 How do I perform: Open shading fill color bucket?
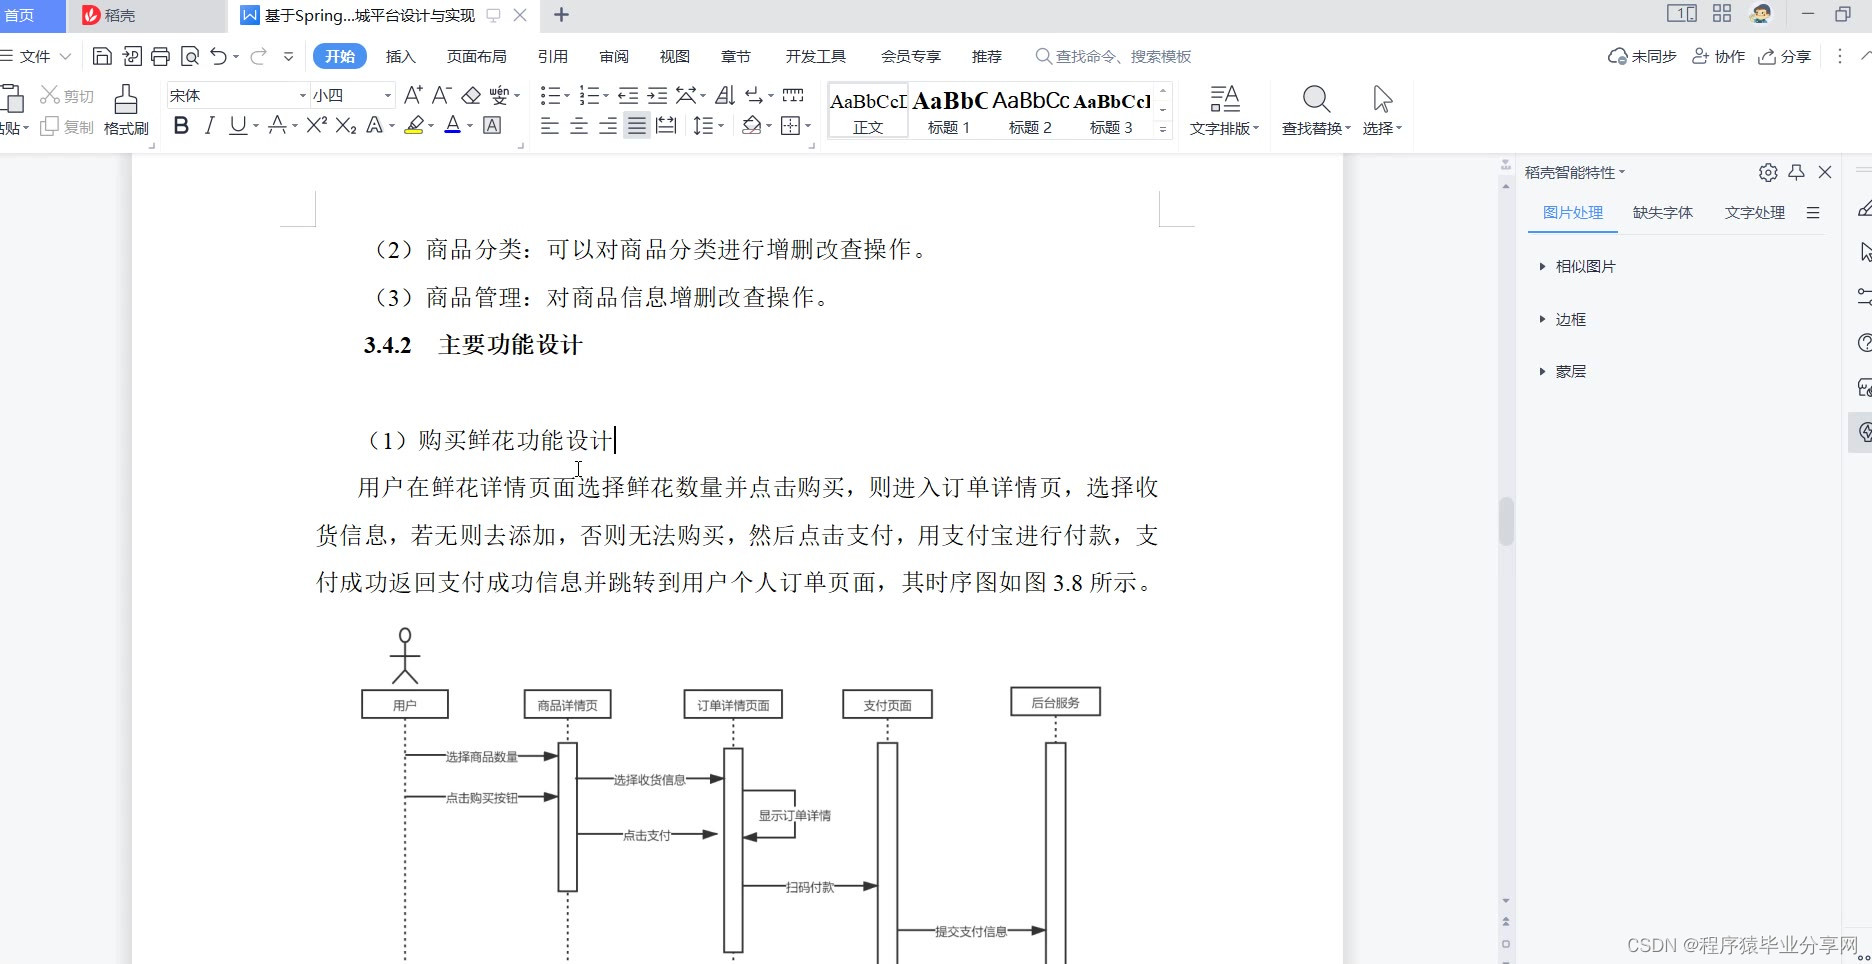pyautogui.click(x=752, y=125)
